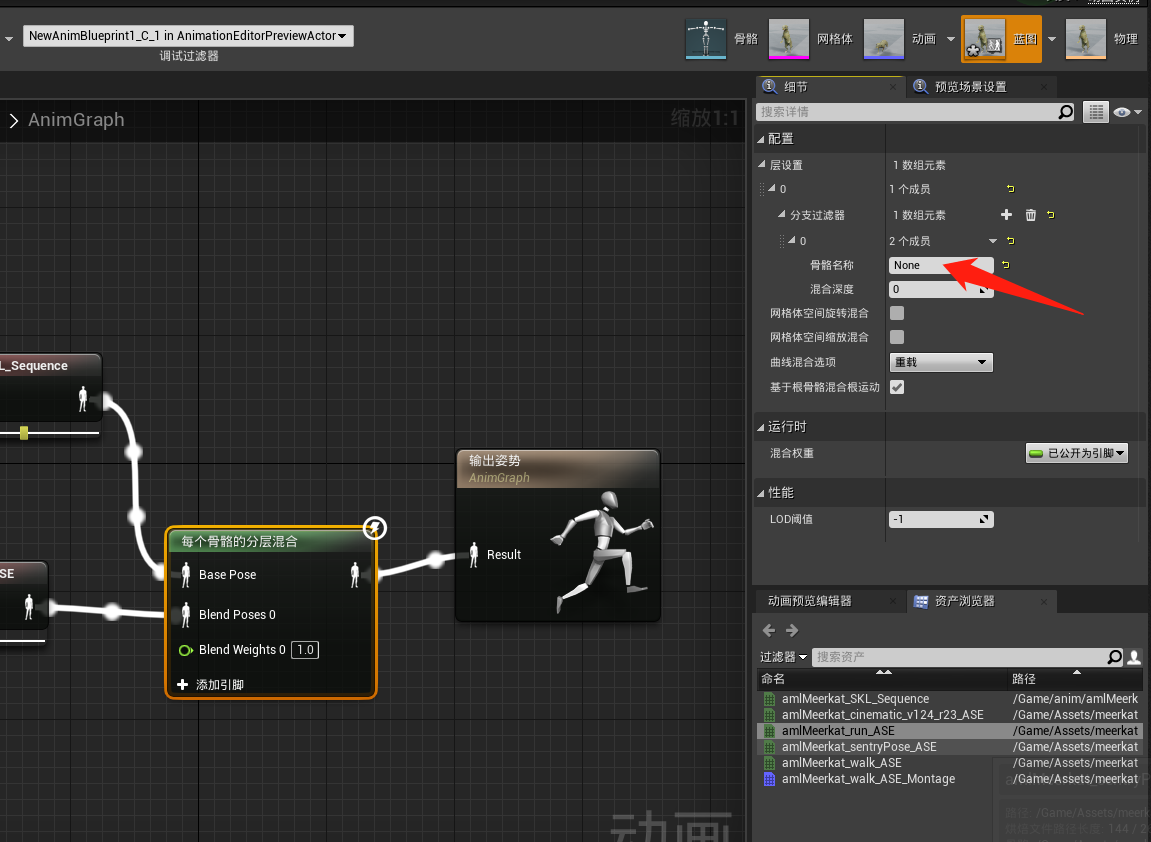Click 添加引脚 on the layered blend node
Viewport: 1151px width, 842px height.
215,684
